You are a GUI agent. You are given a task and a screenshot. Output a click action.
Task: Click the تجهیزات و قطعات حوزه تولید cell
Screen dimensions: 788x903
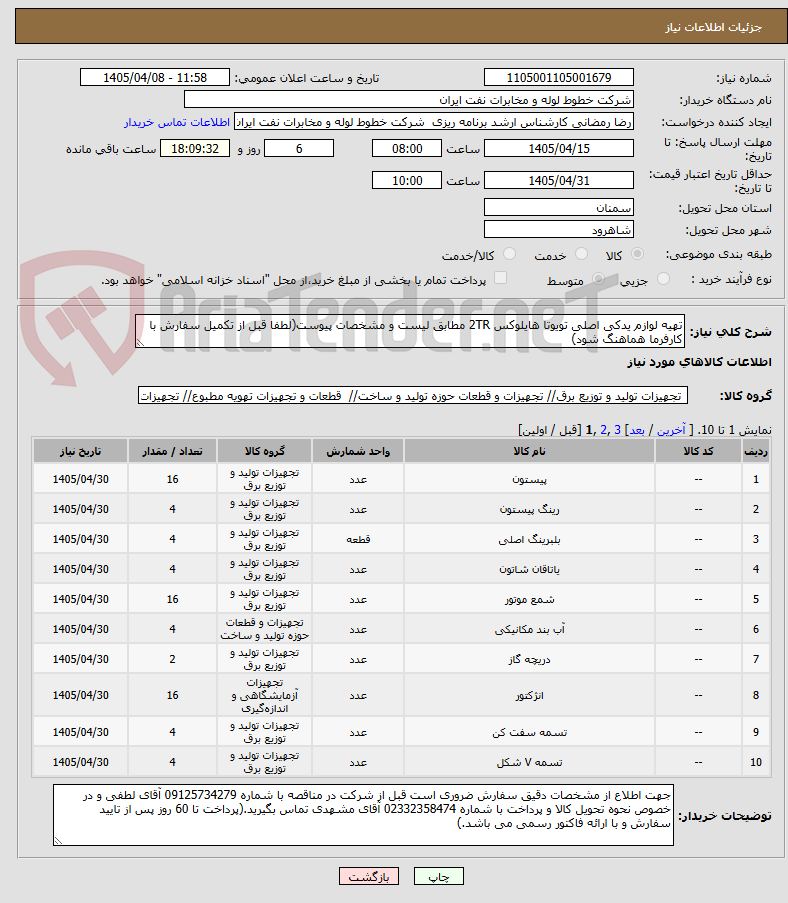click(x=264, y=629)
